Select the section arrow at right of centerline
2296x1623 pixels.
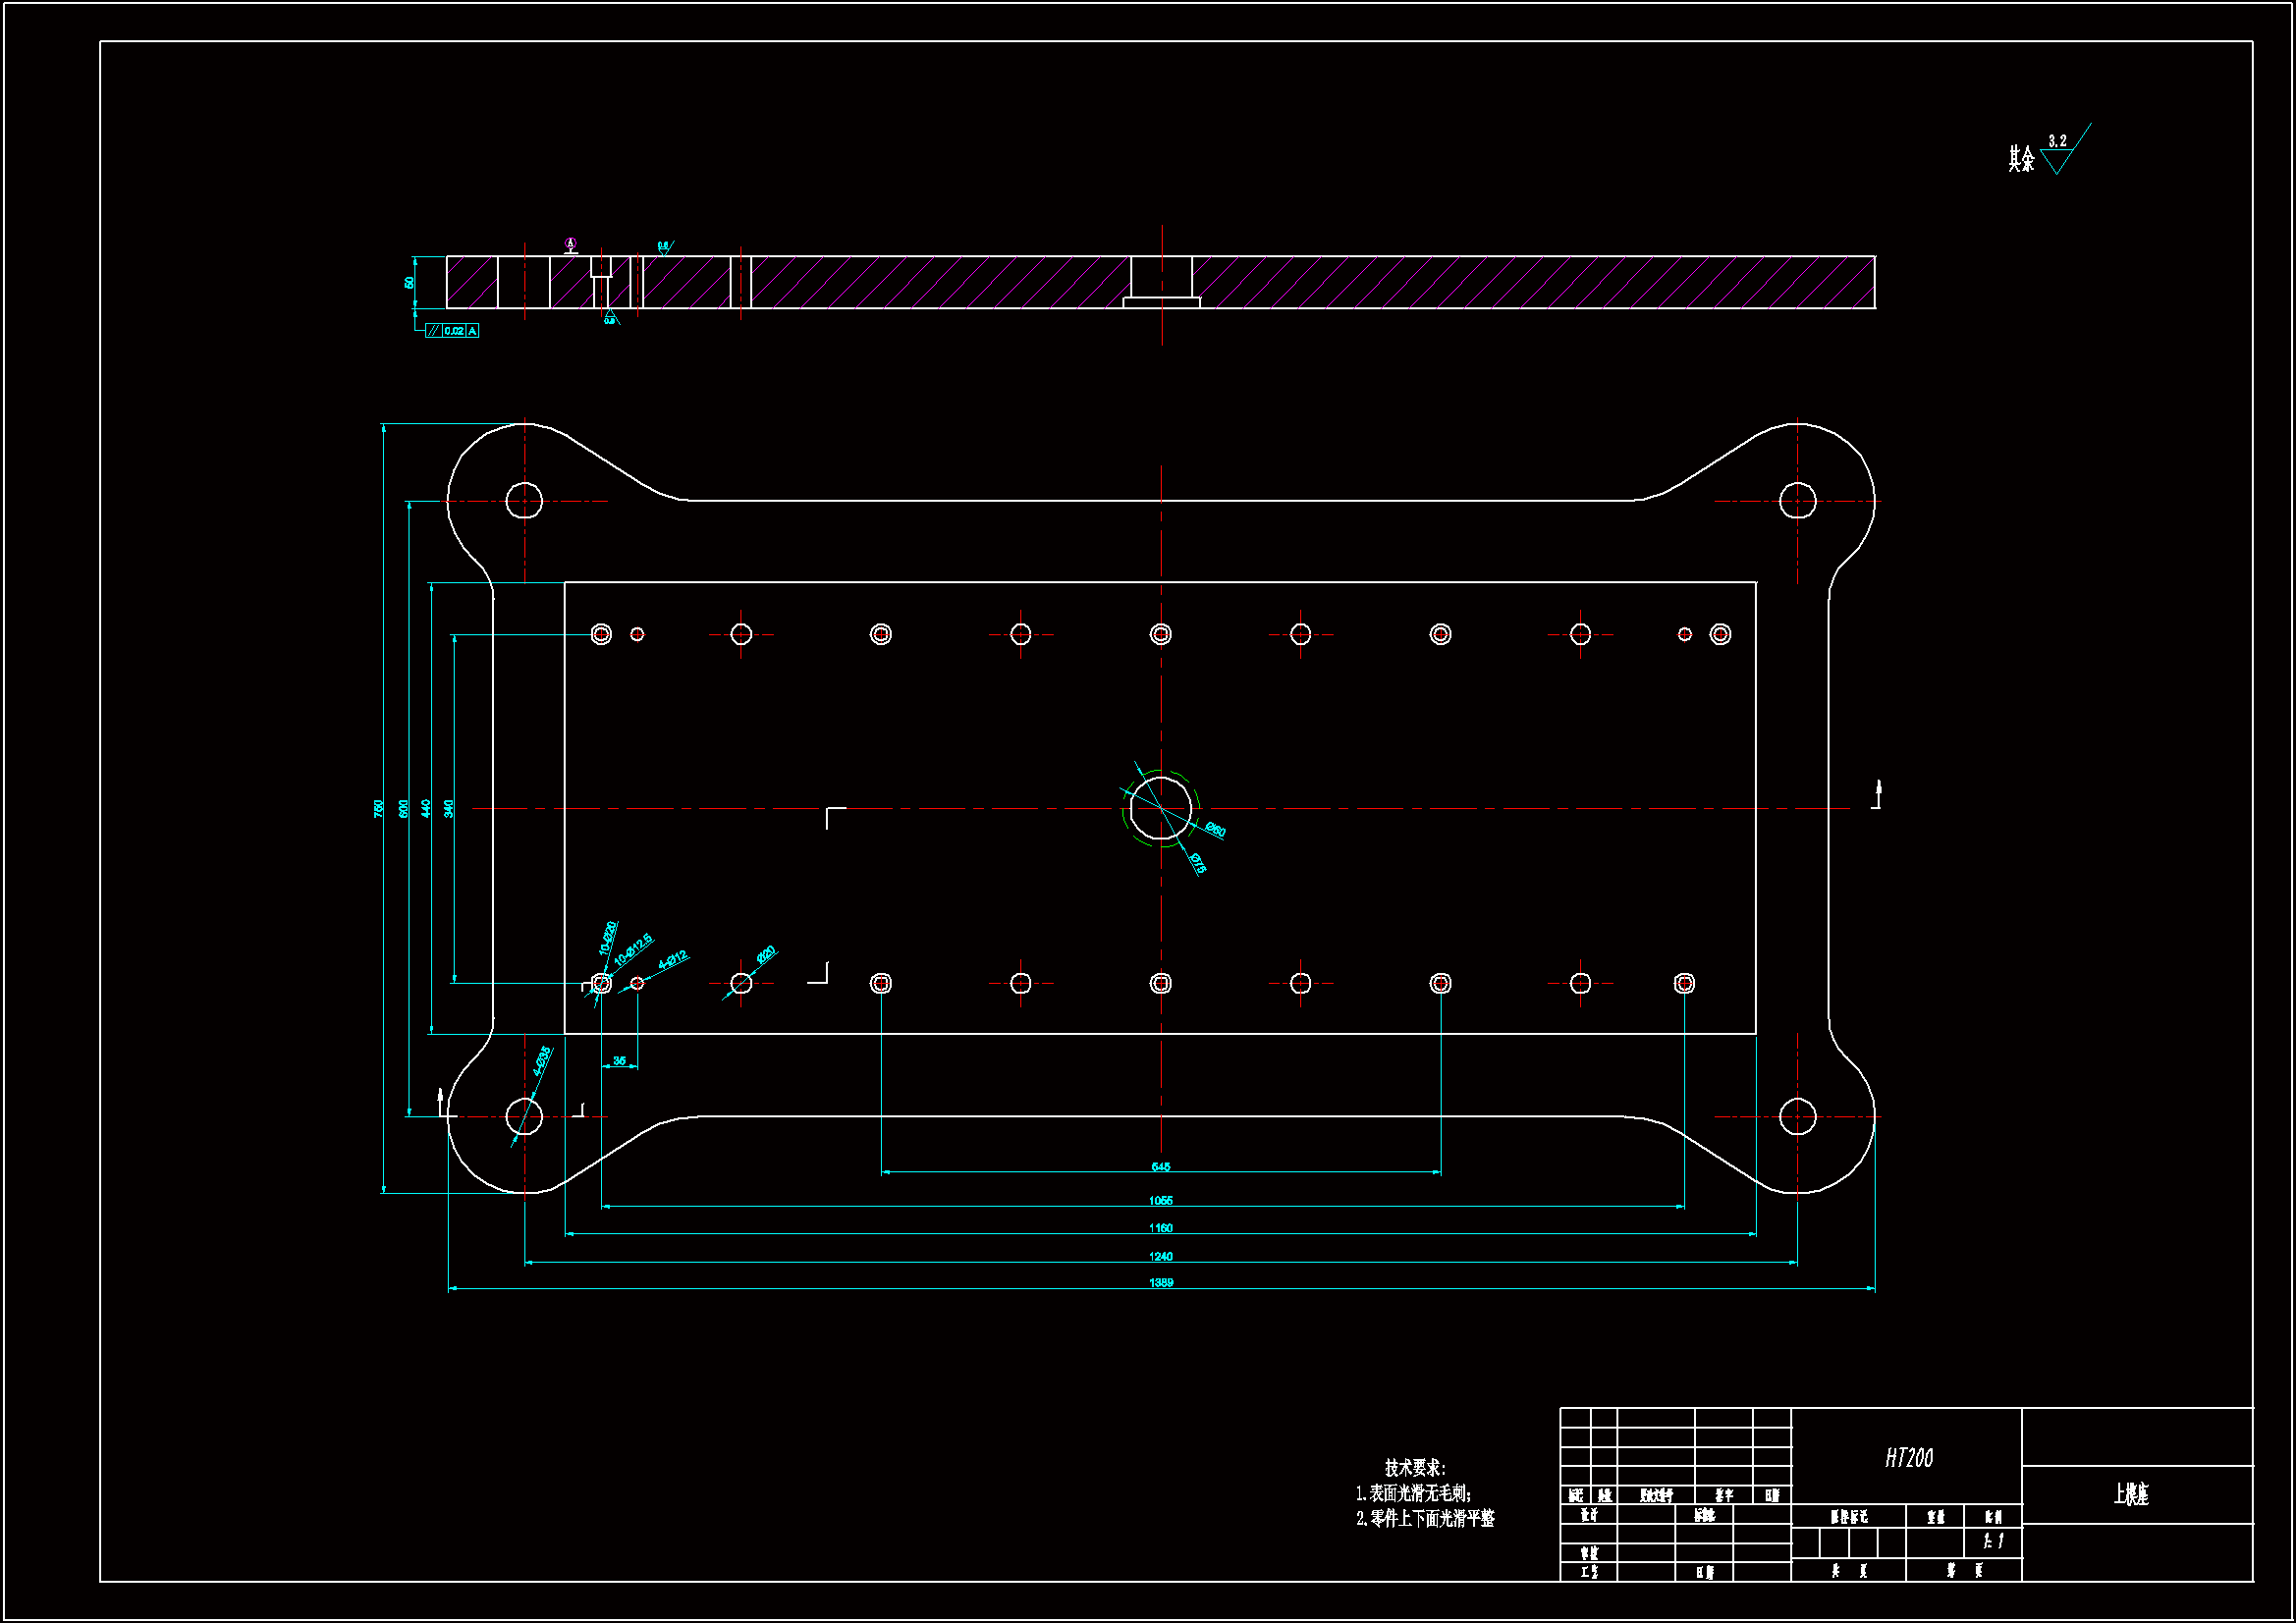tap(1878, 795)
